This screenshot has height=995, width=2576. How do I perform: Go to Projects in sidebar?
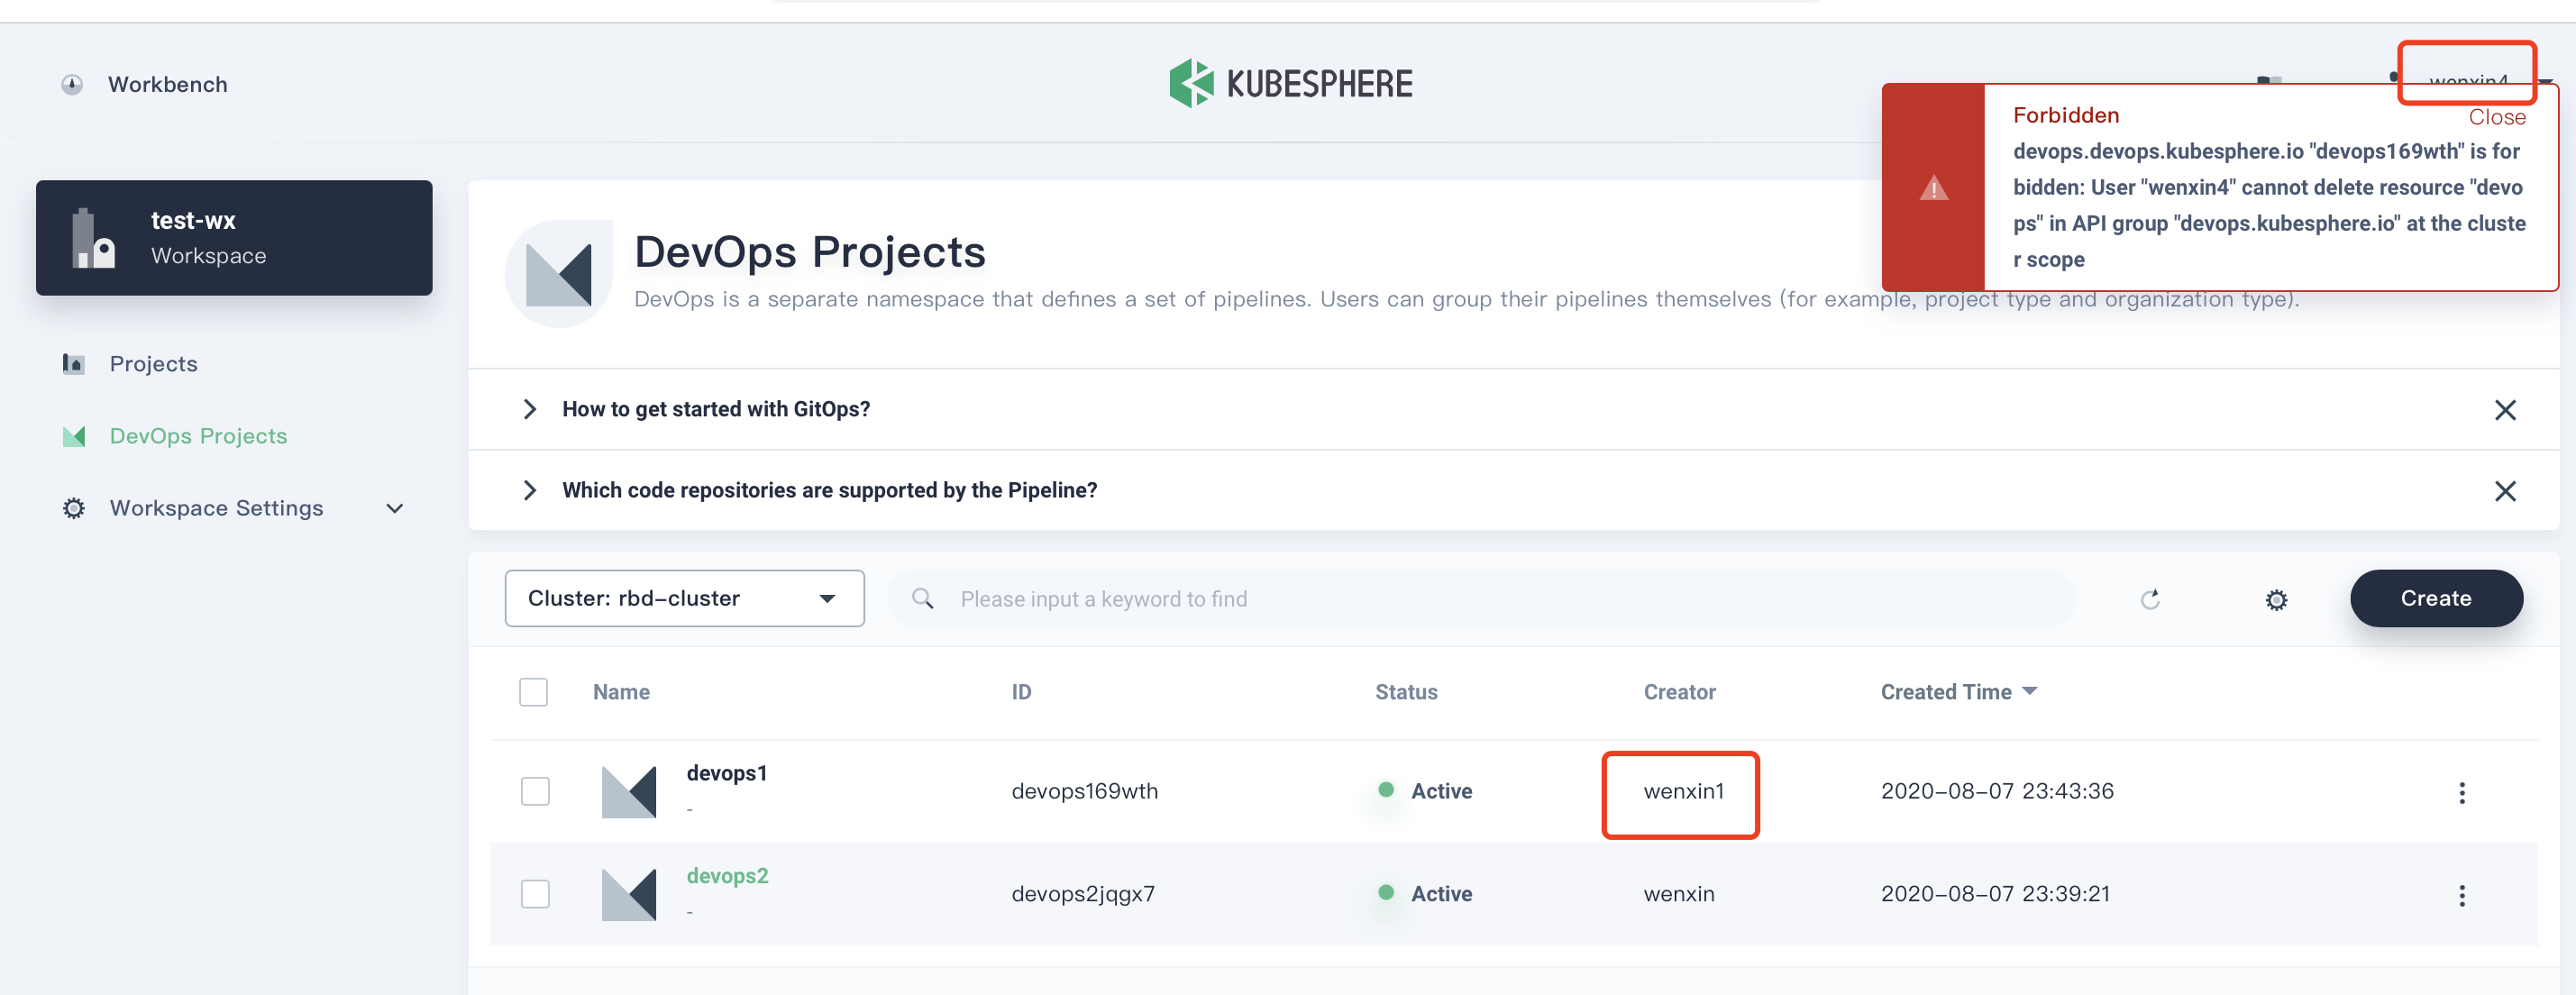click(153, 364)
